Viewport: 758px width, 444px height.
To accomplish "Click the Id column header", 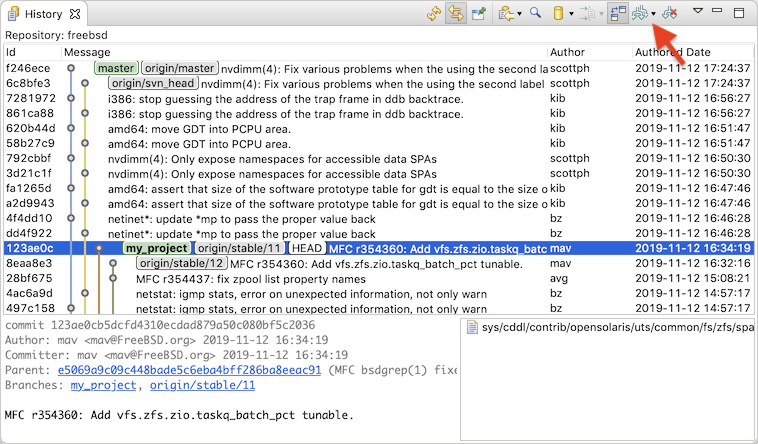I will pos(11,52).
